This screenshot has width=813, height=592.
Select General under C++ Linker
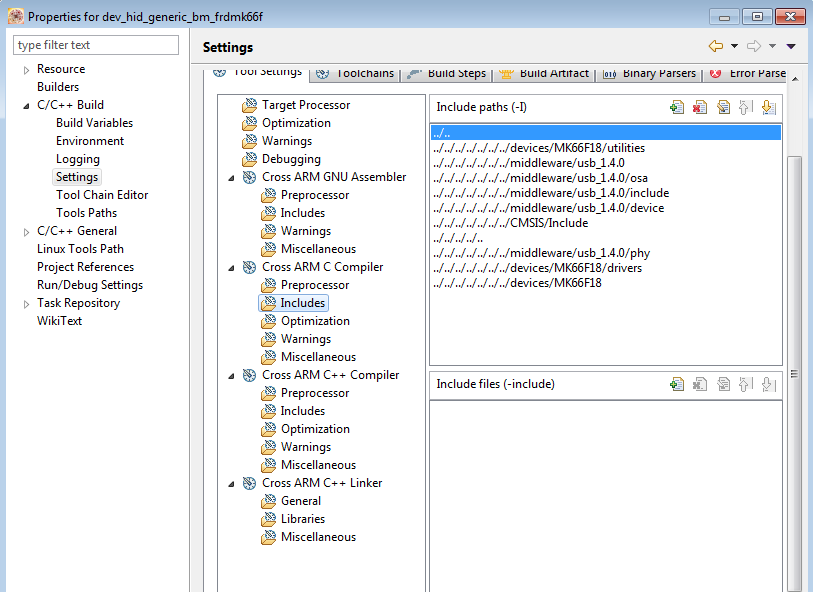coord(301,501)
